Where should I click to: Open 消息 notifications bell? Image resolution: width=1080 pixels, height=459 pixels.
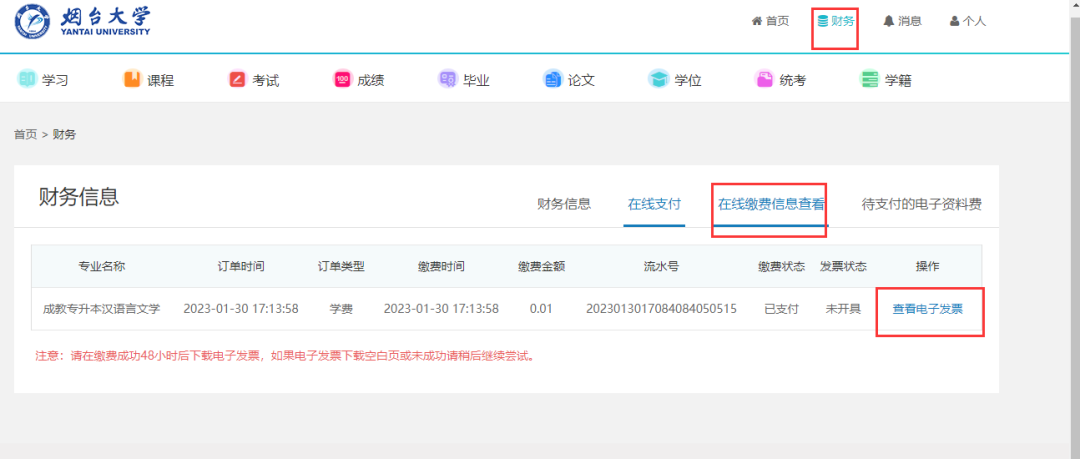click(902, 21)
